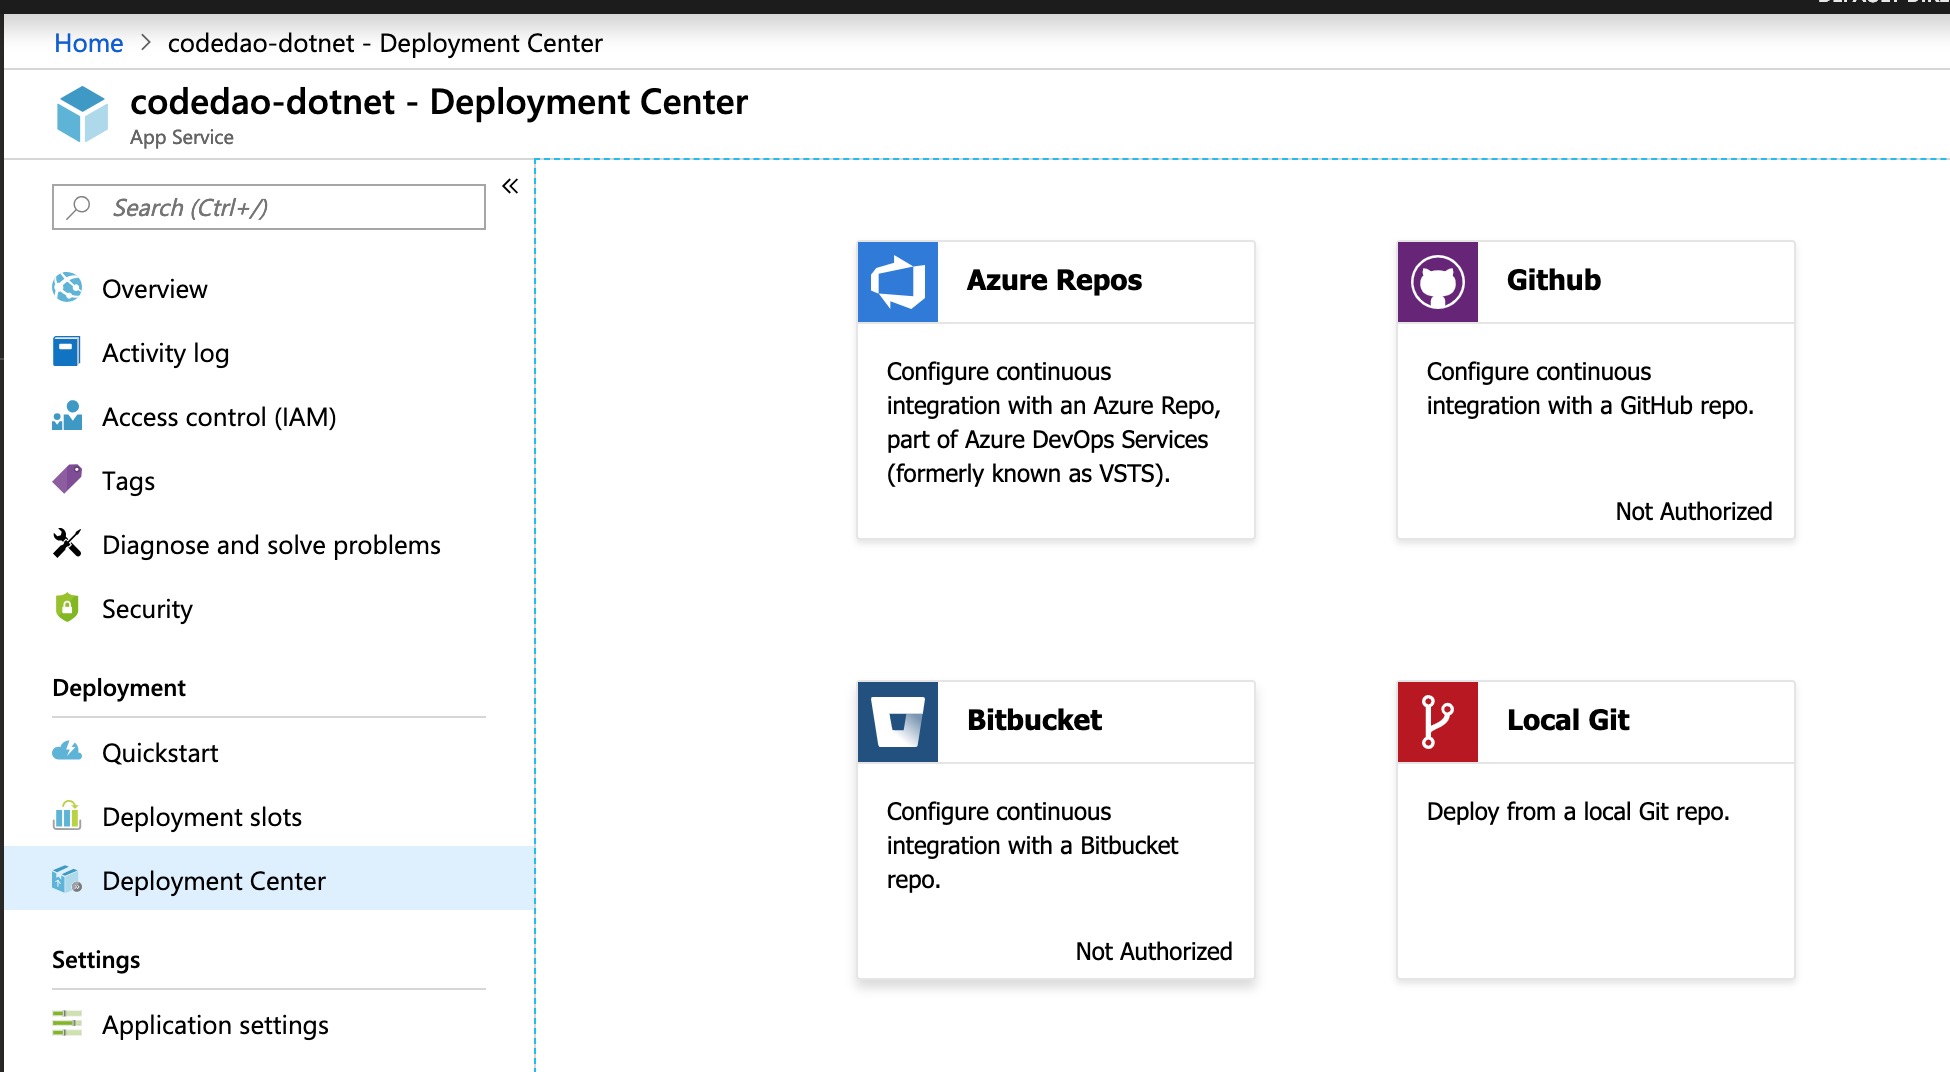The image size is (1950, 1072).
Task: Click the Search (Ctrl+/) input field
Action: coord(280,207)
